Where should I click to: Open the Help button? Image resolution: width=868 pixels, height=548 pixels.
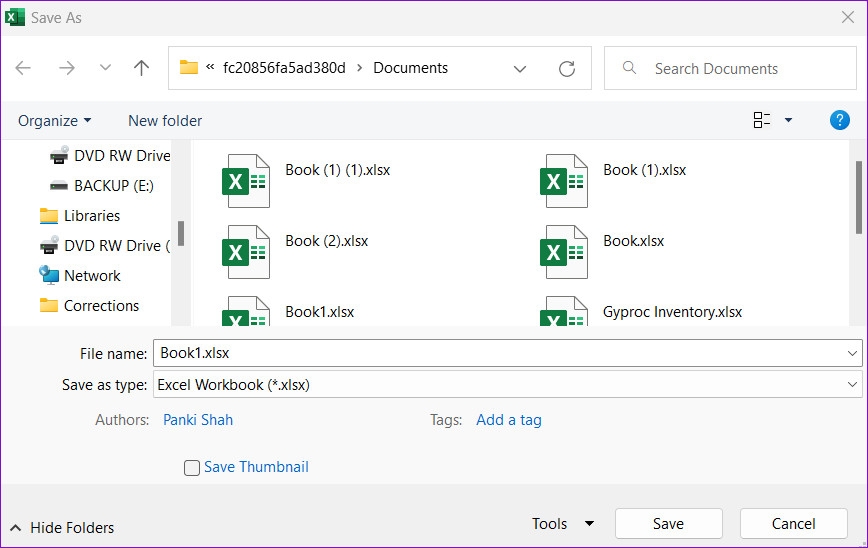[839, 120]
